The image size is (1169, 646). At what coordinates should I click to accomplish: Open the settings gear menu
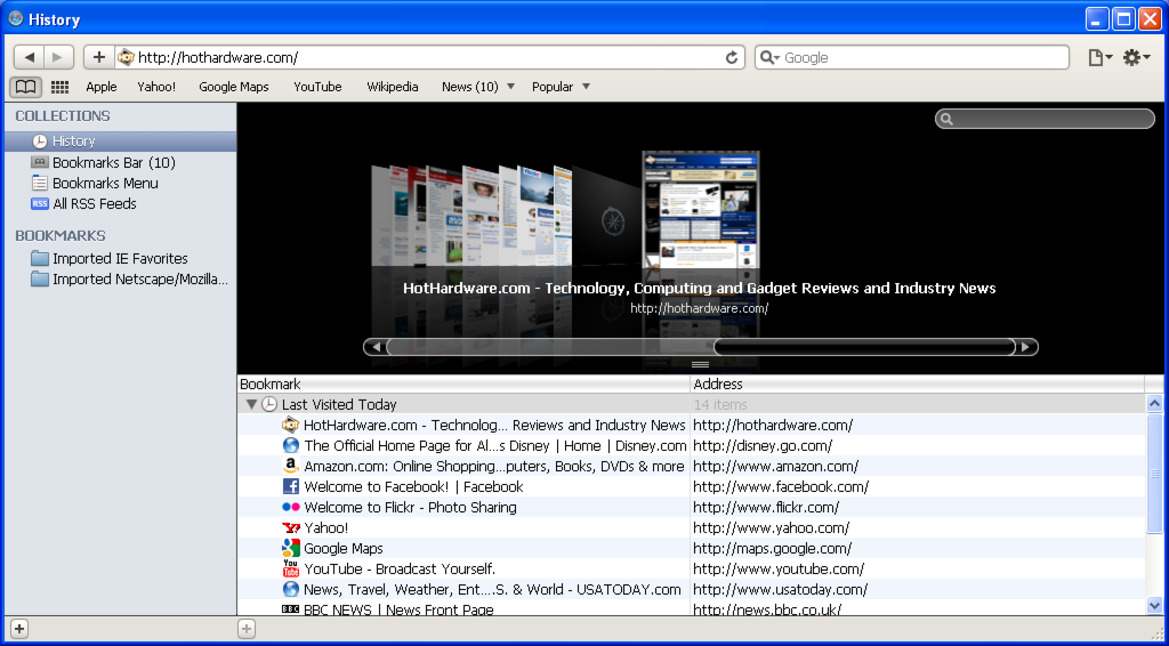tap(1136, 57)
